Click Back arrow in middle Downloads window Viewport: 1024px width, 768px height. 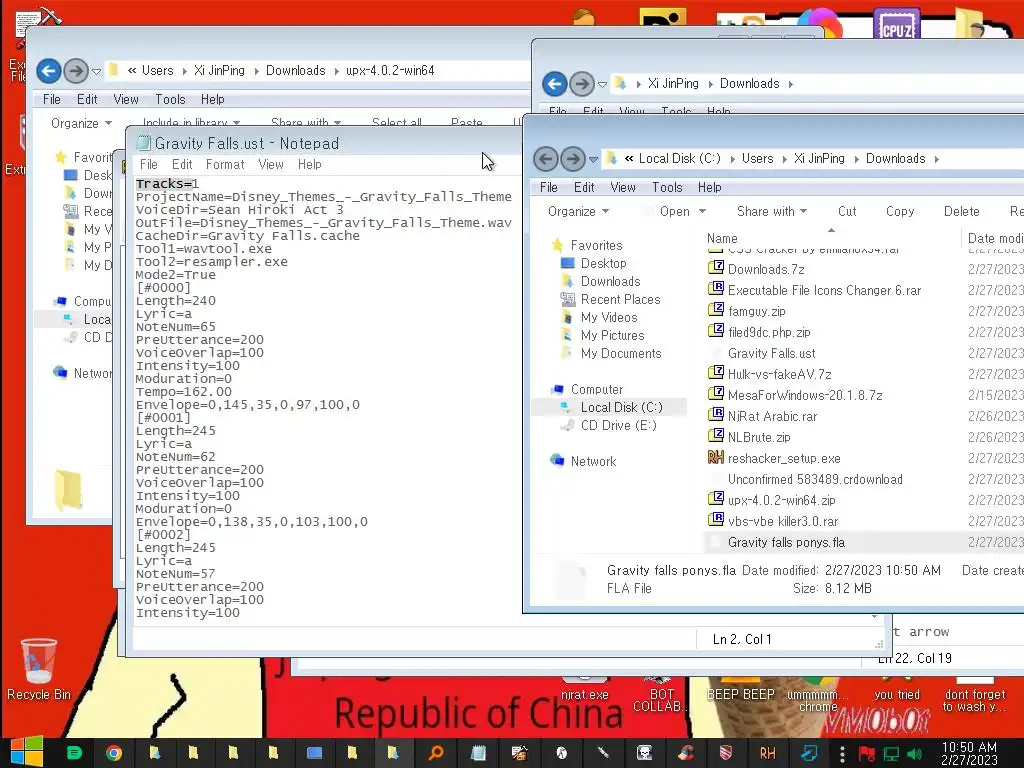point(554,84)
